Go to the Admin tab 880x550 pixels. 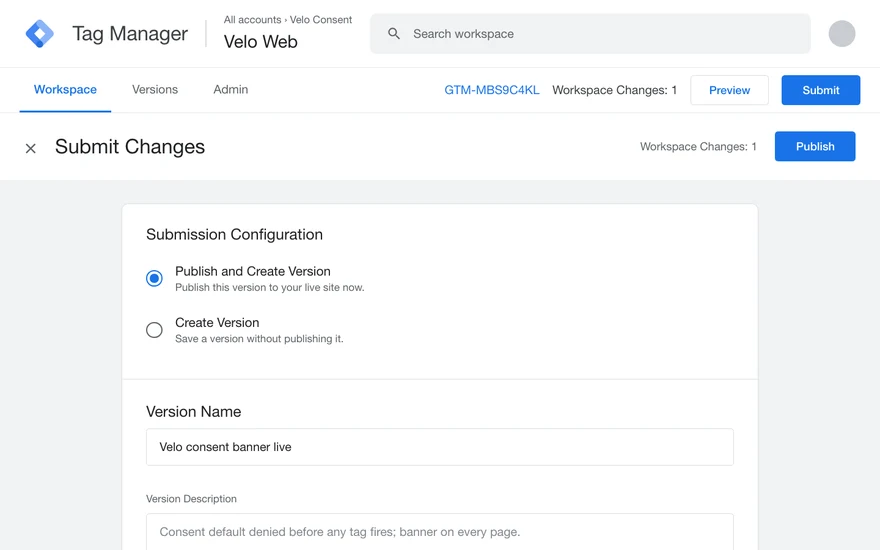[x=231, y=90]
